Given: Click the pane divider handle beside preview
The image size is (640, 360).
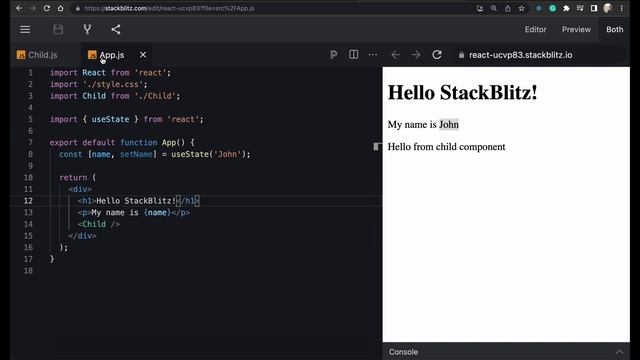Looking at the screenshot, I should (377, 147).
